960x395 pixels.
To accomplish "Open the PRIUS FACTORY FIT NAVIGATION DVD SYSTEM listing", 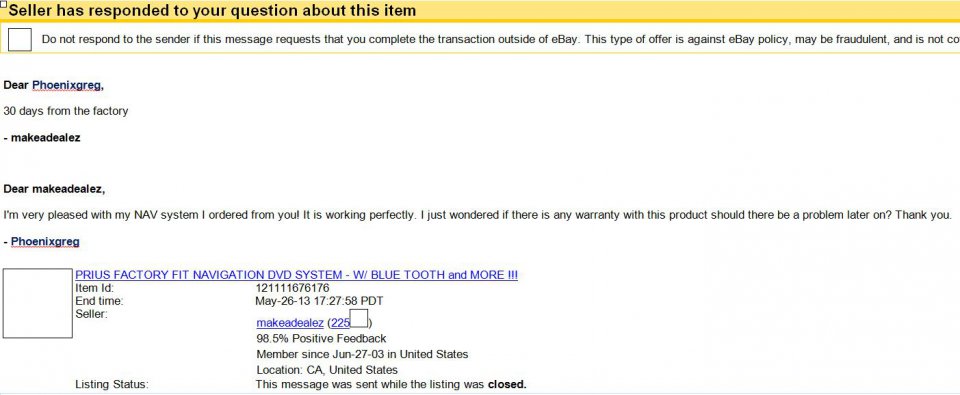I will (296, 275).
